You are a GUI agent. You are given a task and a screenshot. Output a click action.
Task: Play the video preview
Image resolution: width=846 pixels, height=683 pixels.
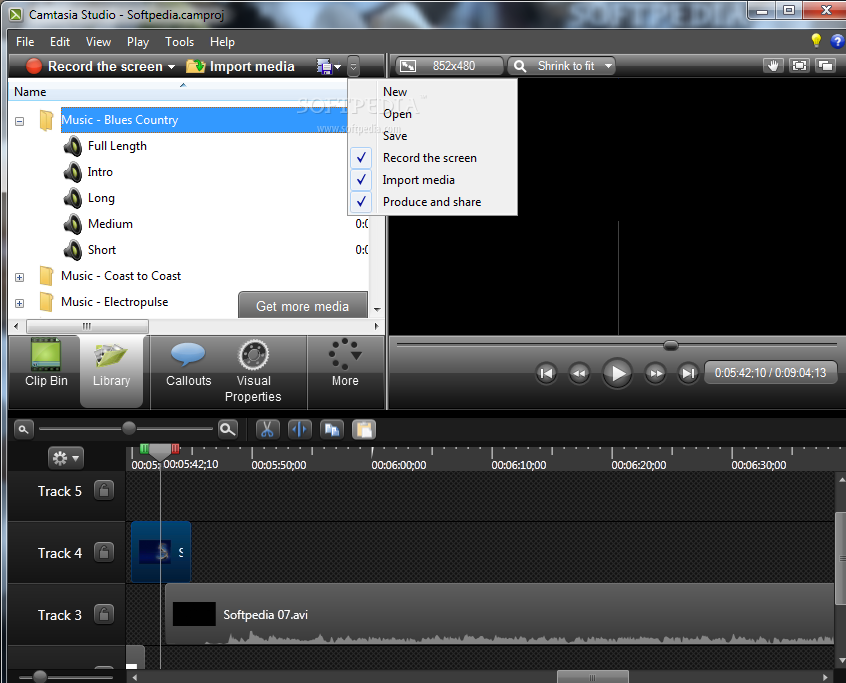click(x=617, y=373)
